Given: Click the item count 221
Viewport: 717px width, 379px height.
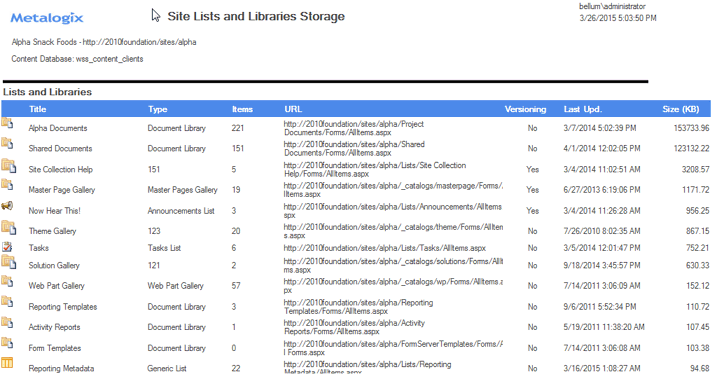Looking at the screenshot, I should (x=238, y=128).
